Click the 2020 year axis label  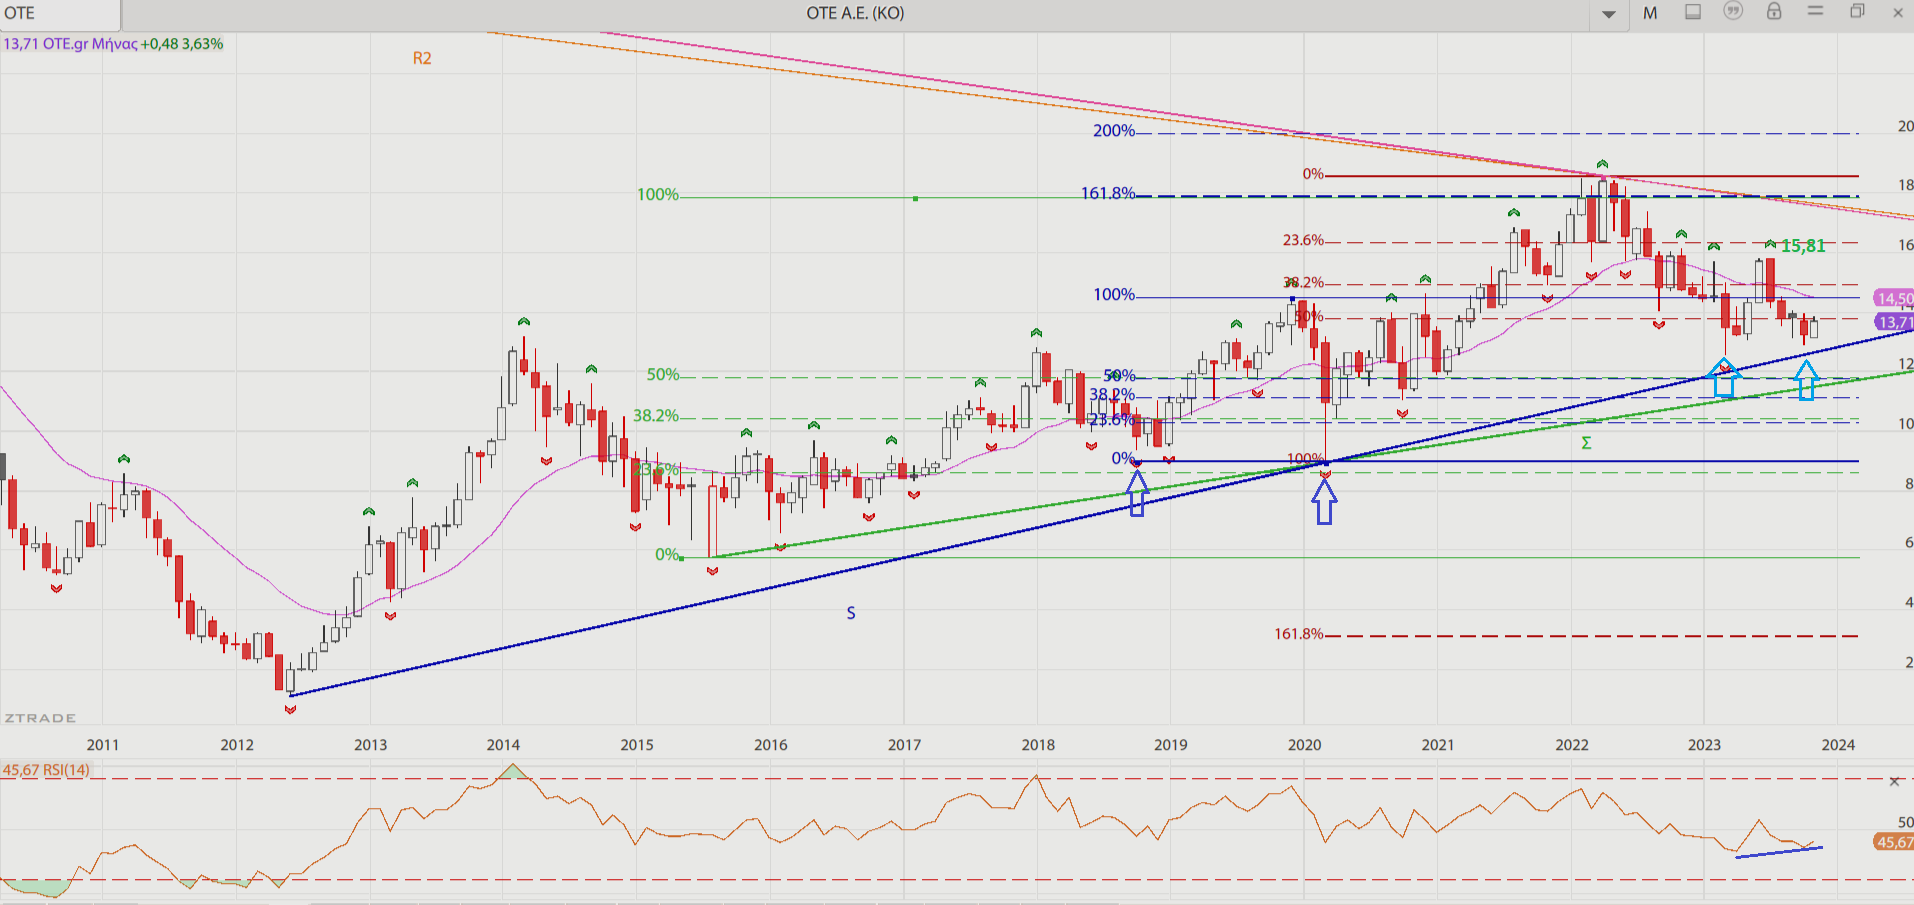pos(1304,745)
